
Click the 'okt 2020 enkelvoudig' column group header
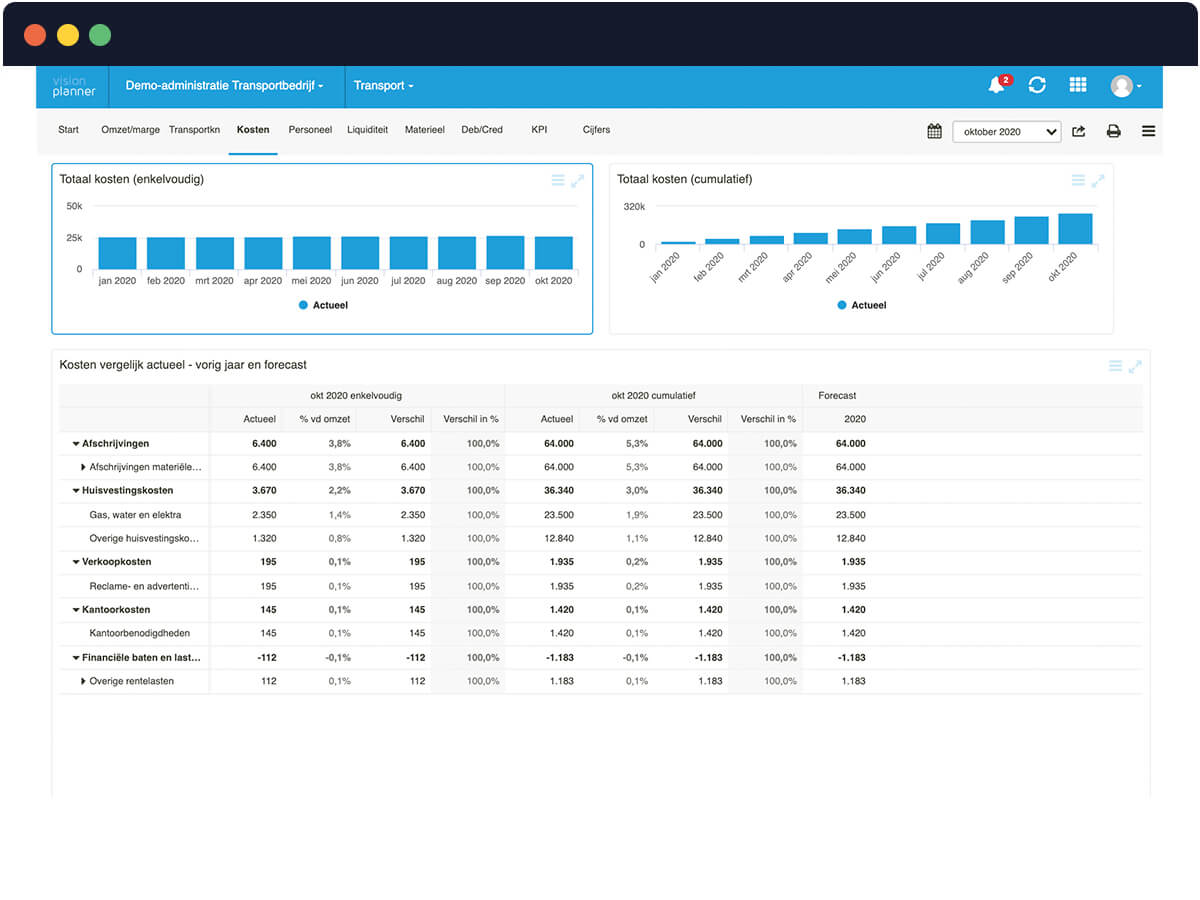pos(357,395)
